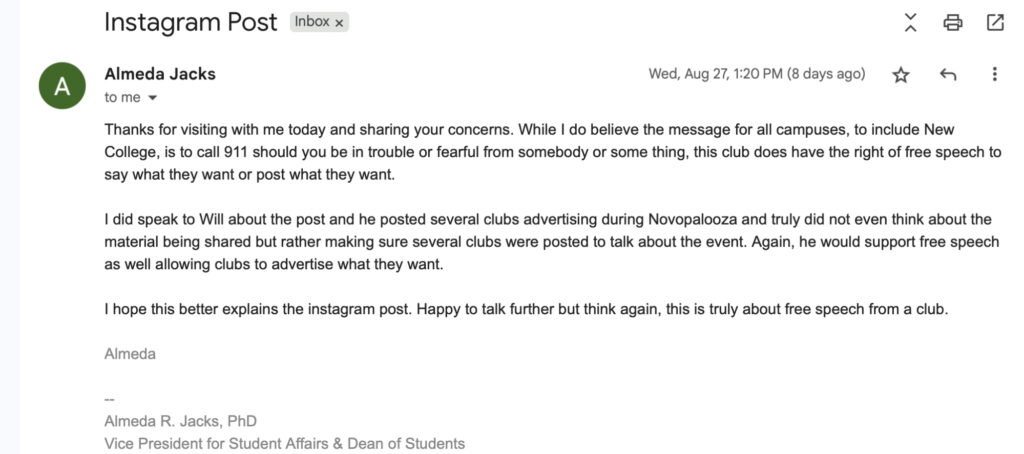Reply using the arrow icon
The image size is (1024, 454).
[948, 75]
